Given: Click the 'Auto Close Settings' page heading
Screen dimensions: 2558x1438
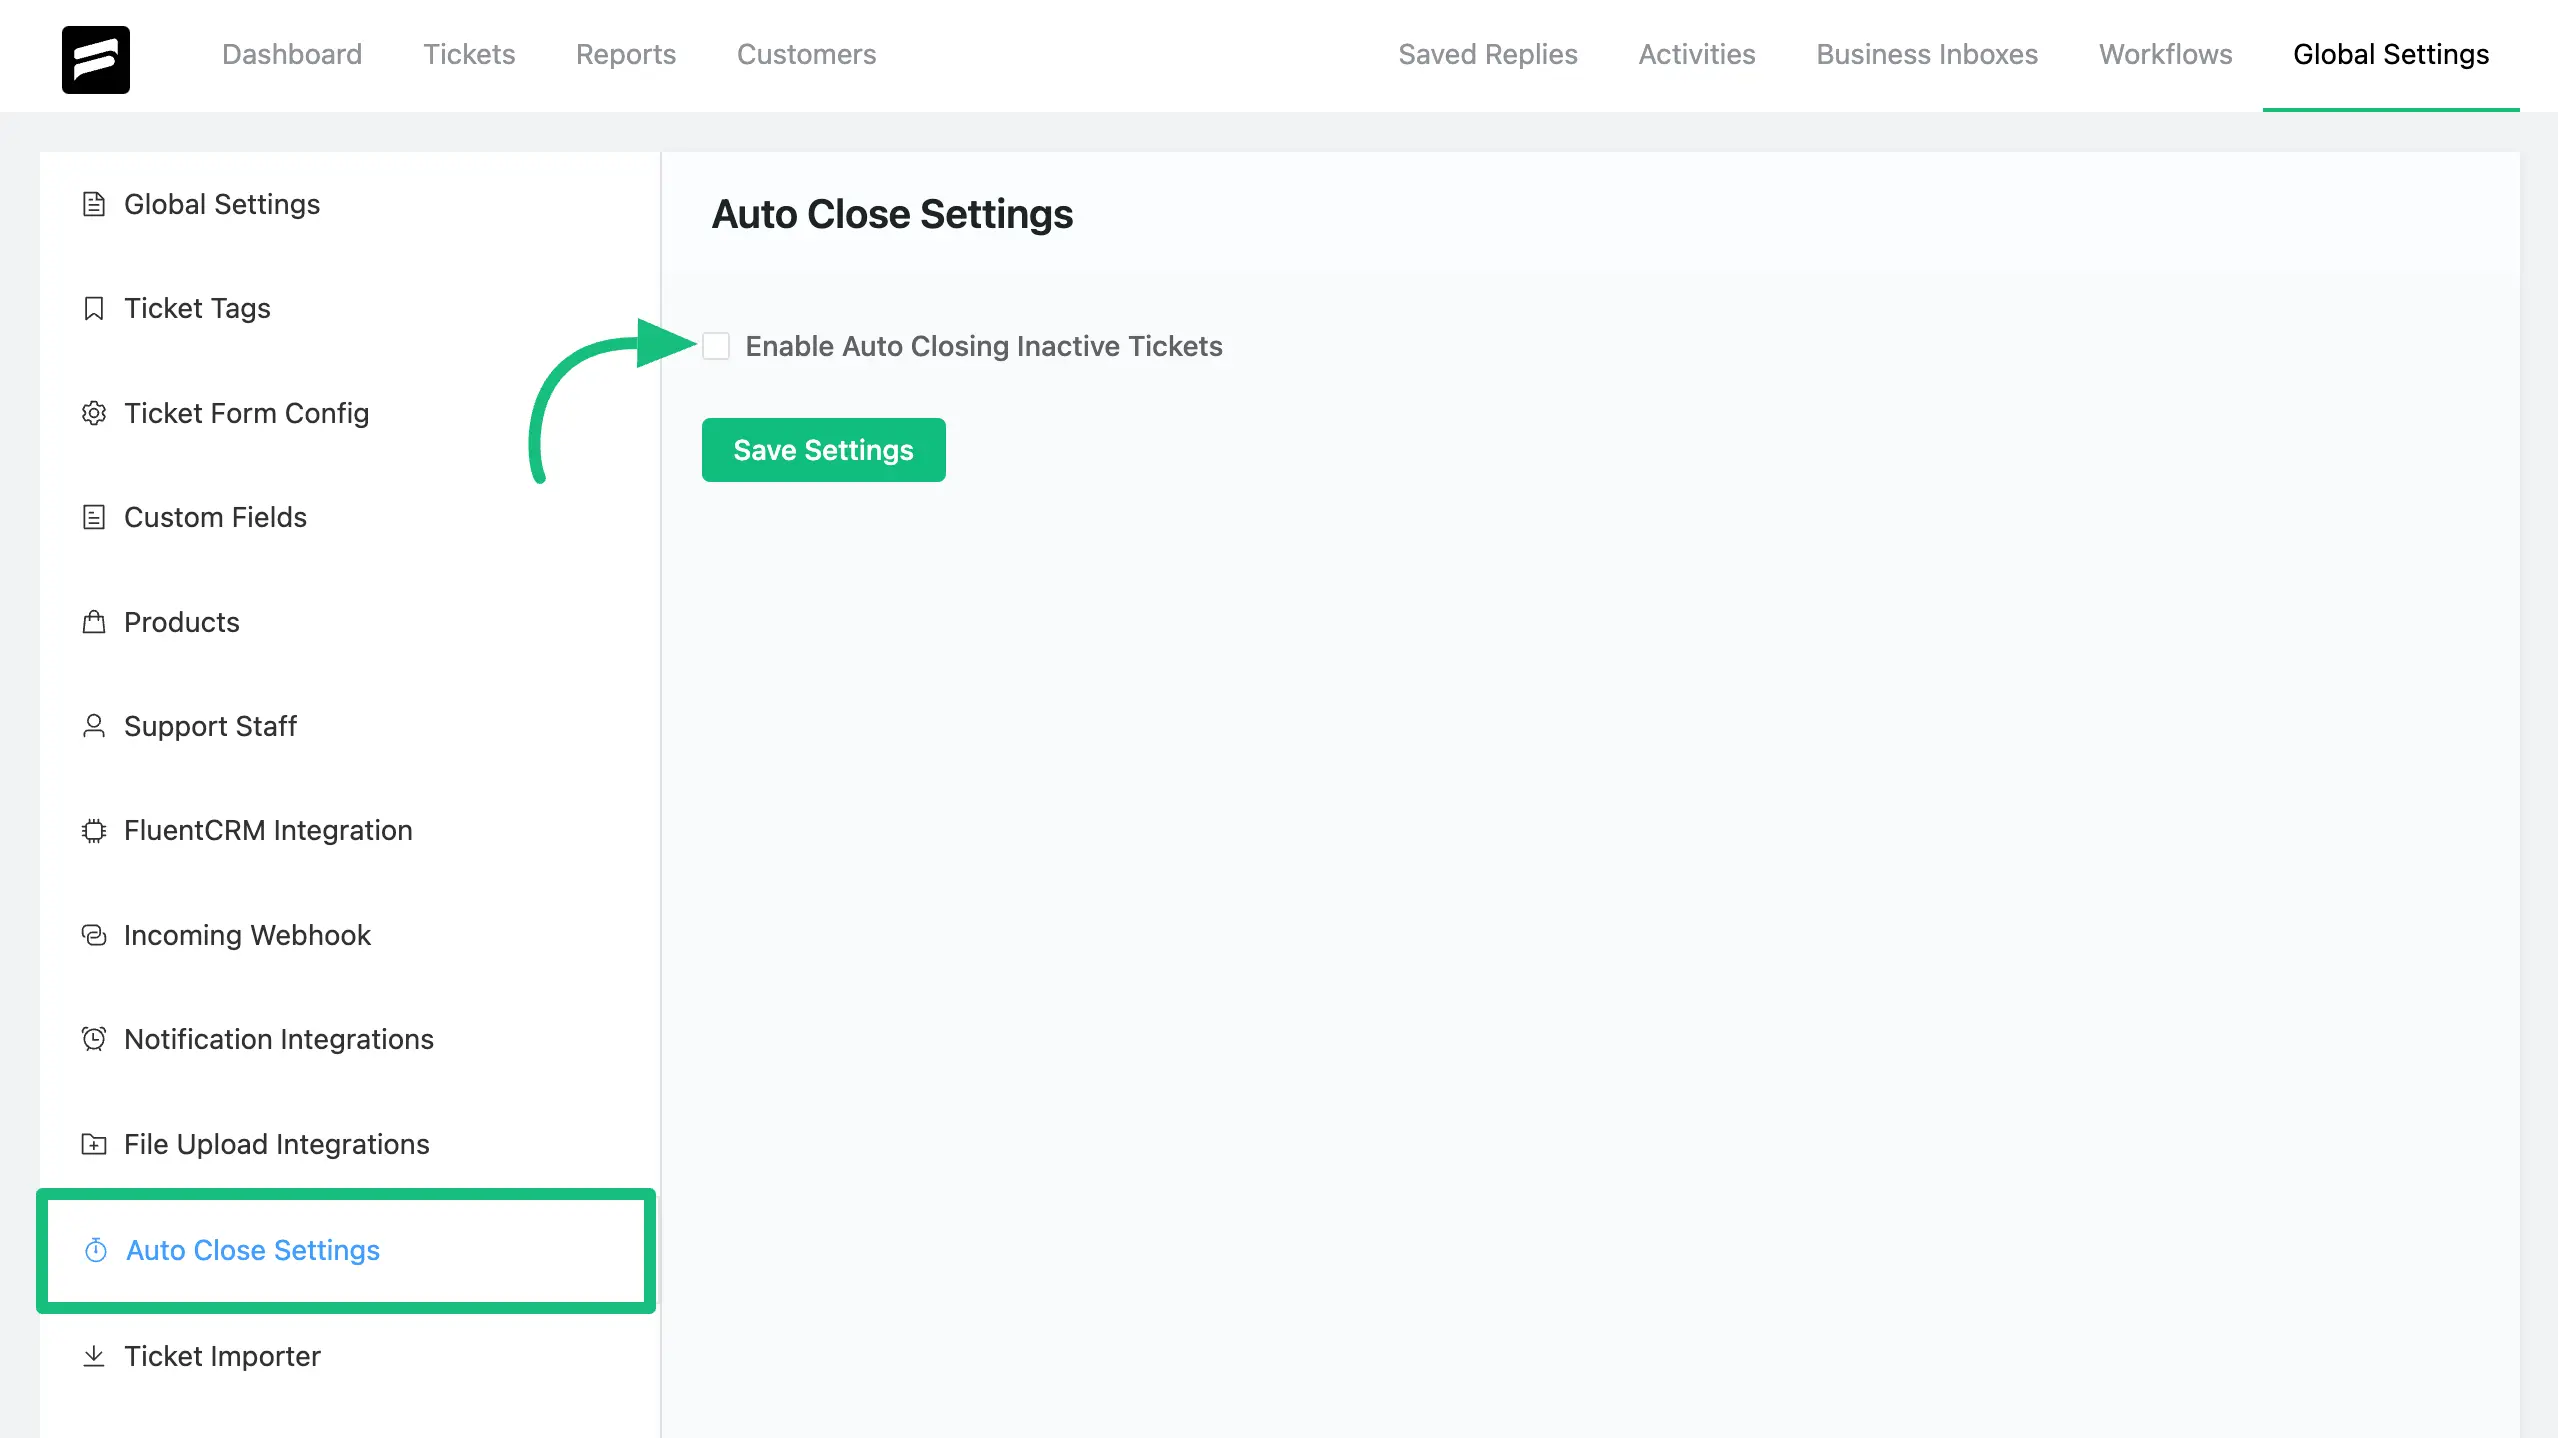Looking at the screenshot, I should 892,214.
